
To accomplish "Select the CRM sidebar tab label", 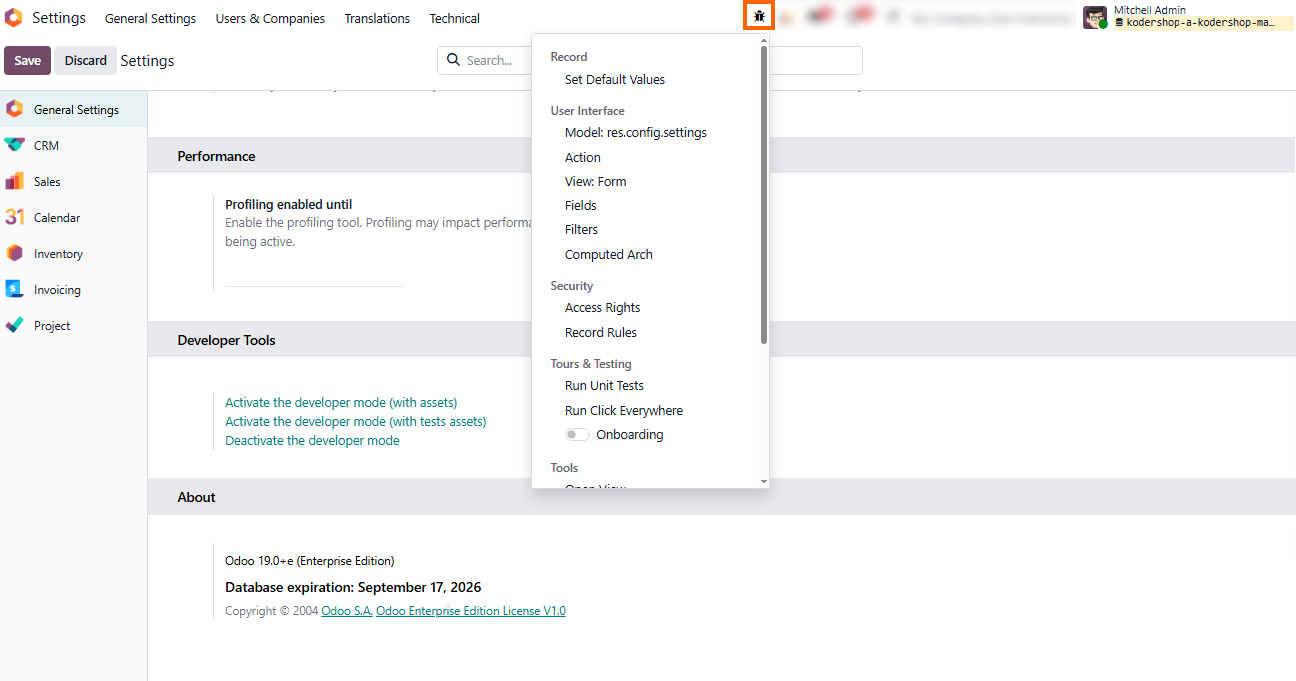I will pos(46,146).
